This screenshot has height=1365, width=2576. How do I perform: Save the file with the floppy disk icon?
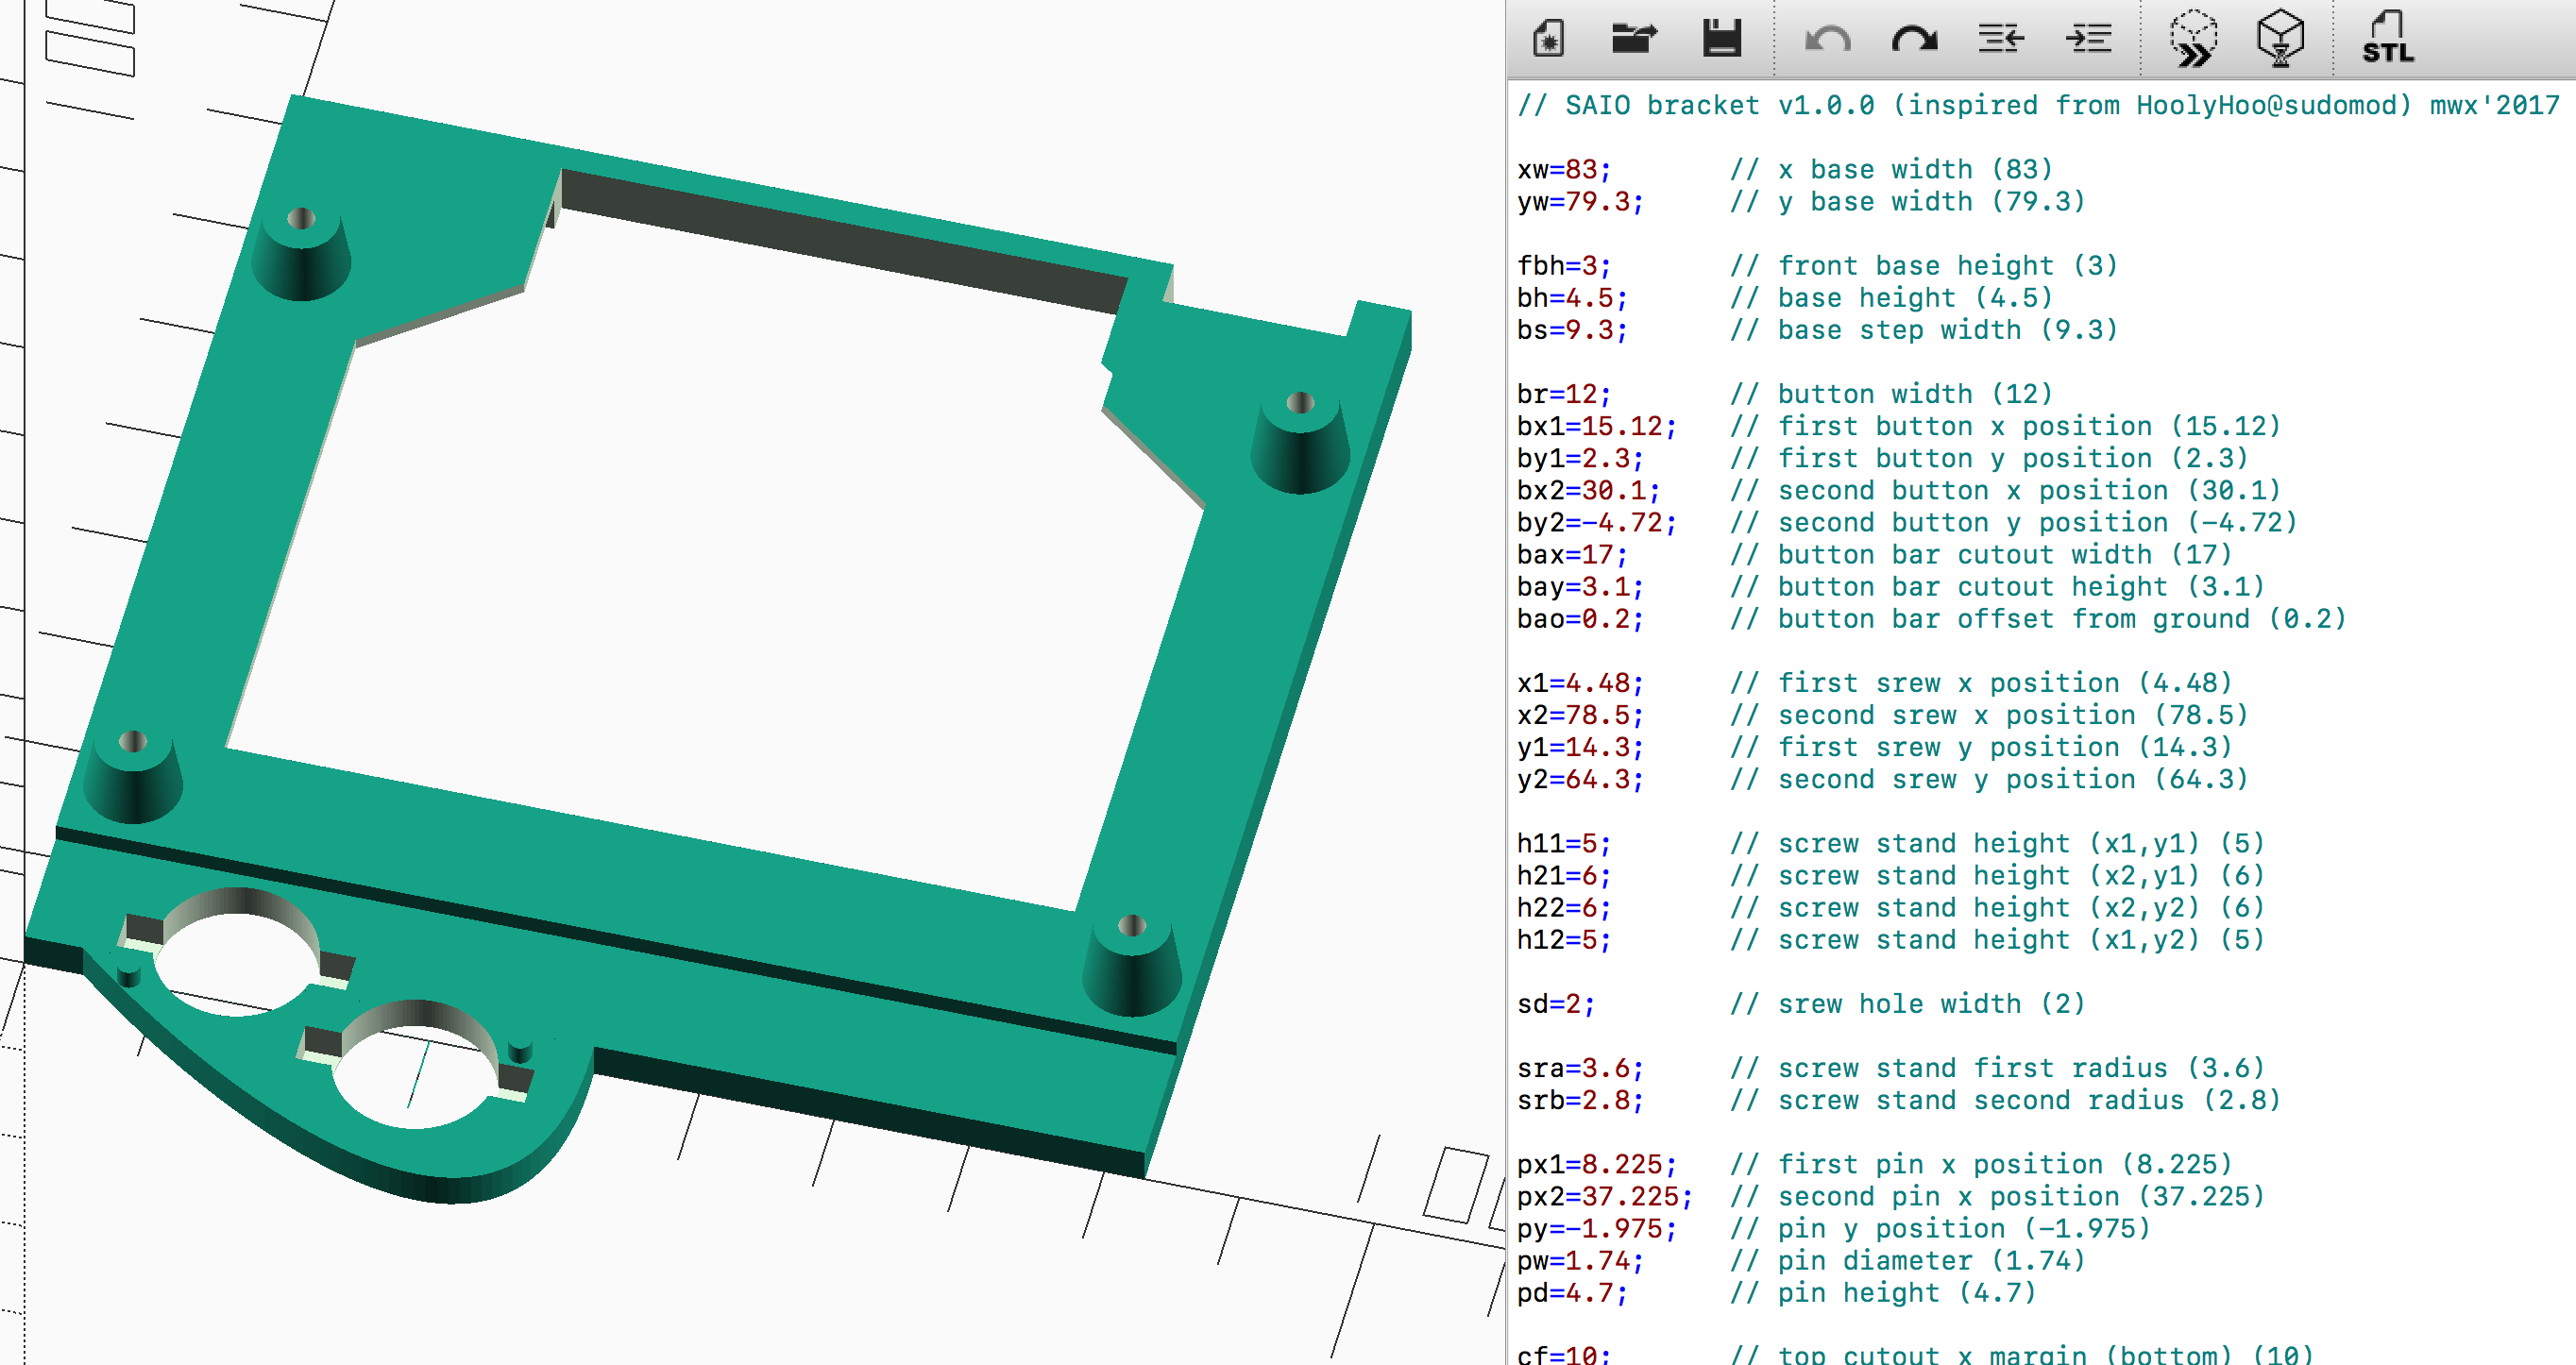coord(1722,39)
